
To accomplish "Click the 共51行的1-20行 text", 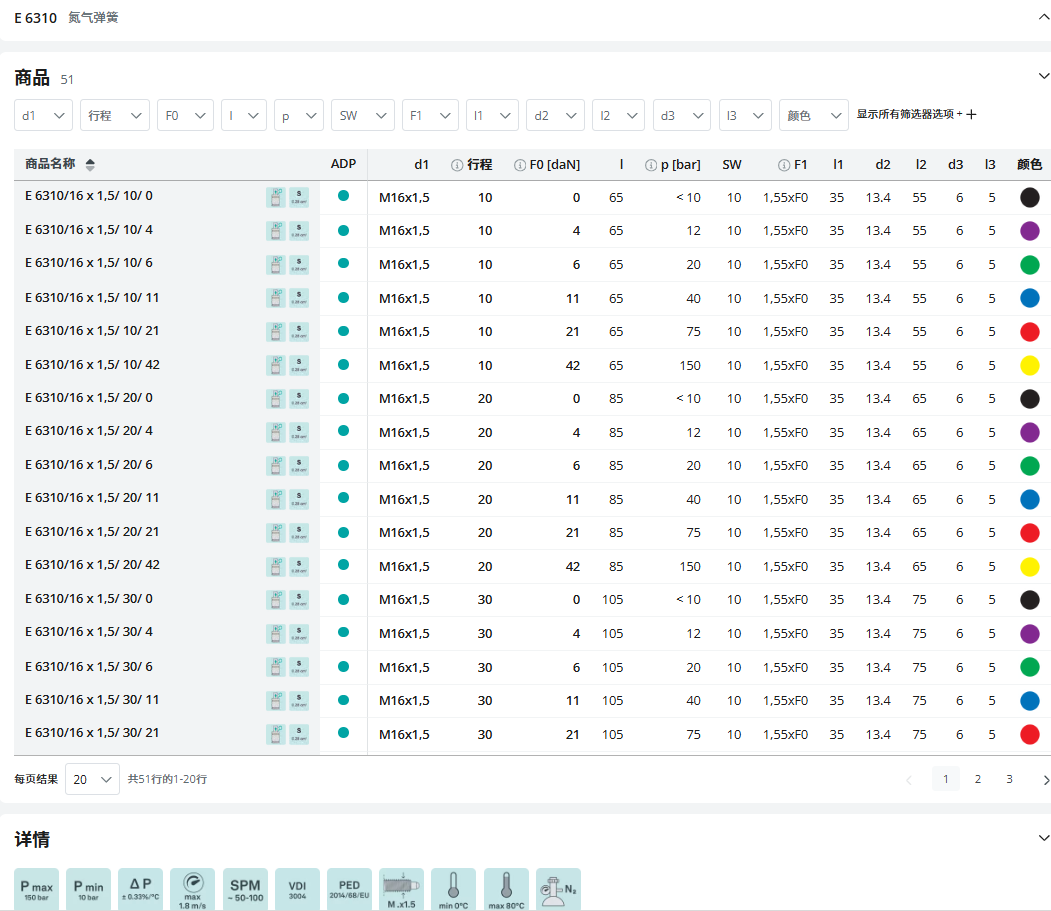I will pyautogui.click(x=168, y=779).
